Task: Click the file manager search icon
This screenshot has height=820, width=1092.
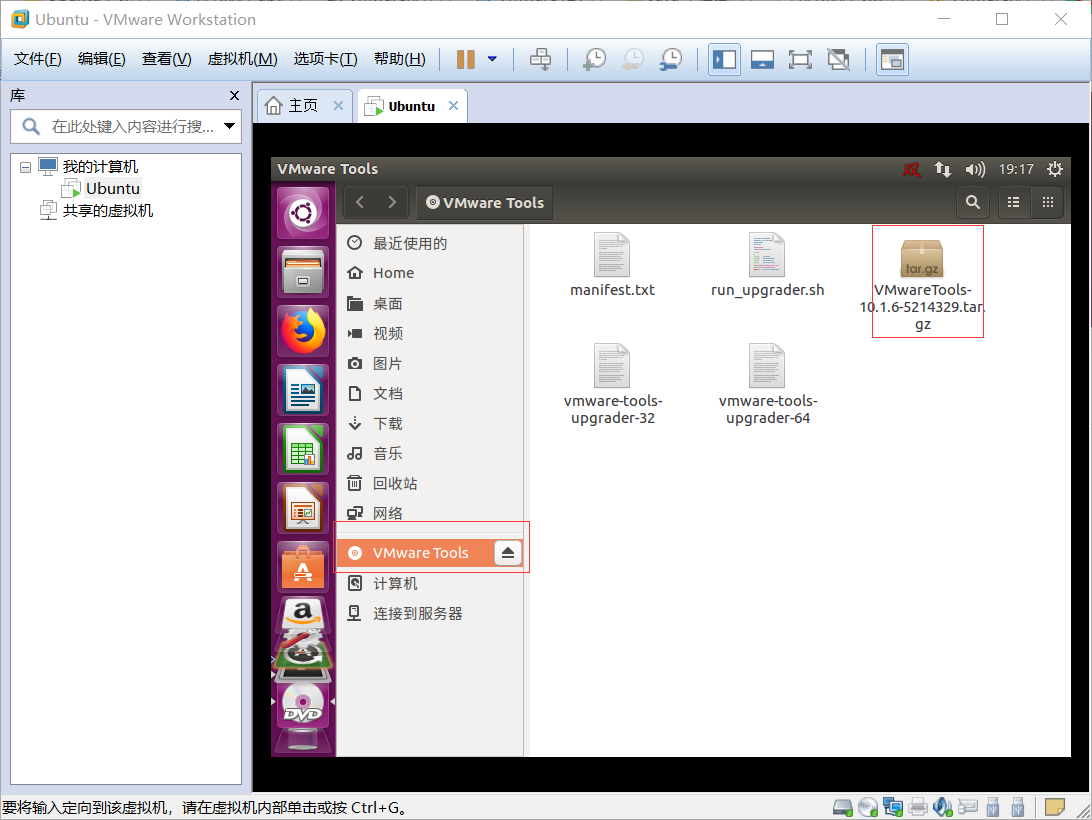Action: tap(973, 203)
